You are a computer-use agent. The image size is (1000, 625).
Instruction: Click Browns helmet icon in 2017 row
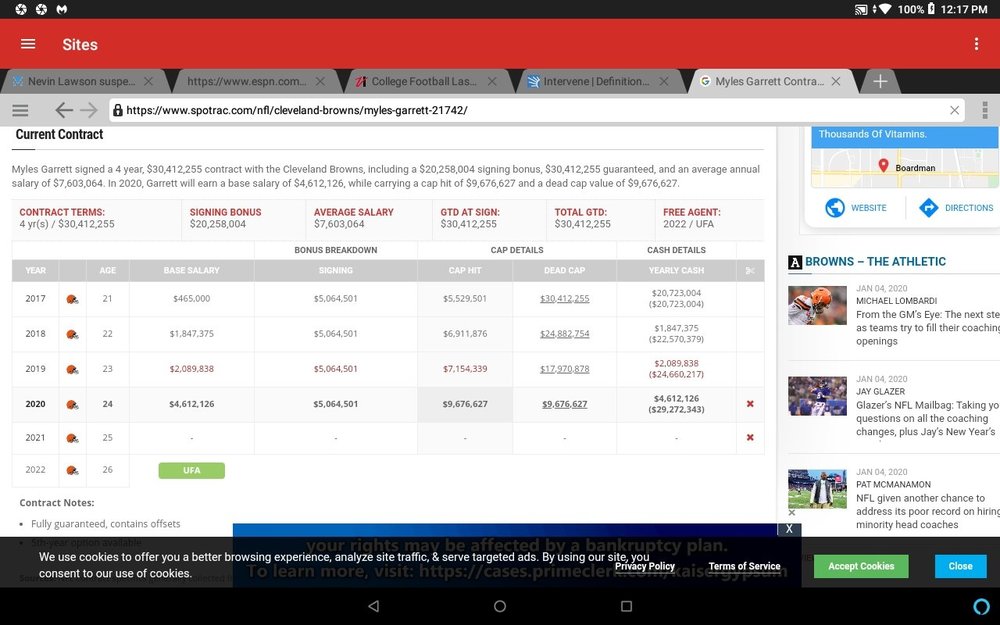tap(72, 299)
